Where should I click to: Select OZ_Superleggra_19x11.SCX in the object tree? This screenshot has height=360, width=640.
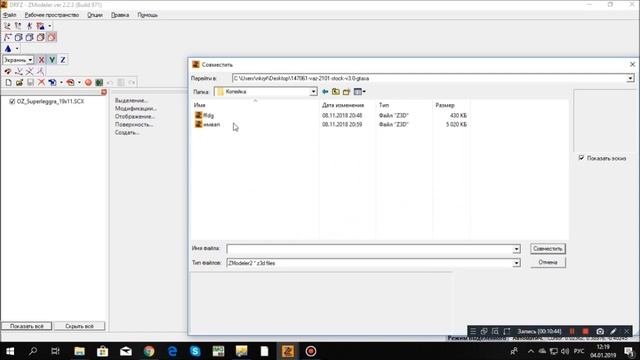pyautogui.click(x=50, y=101)
